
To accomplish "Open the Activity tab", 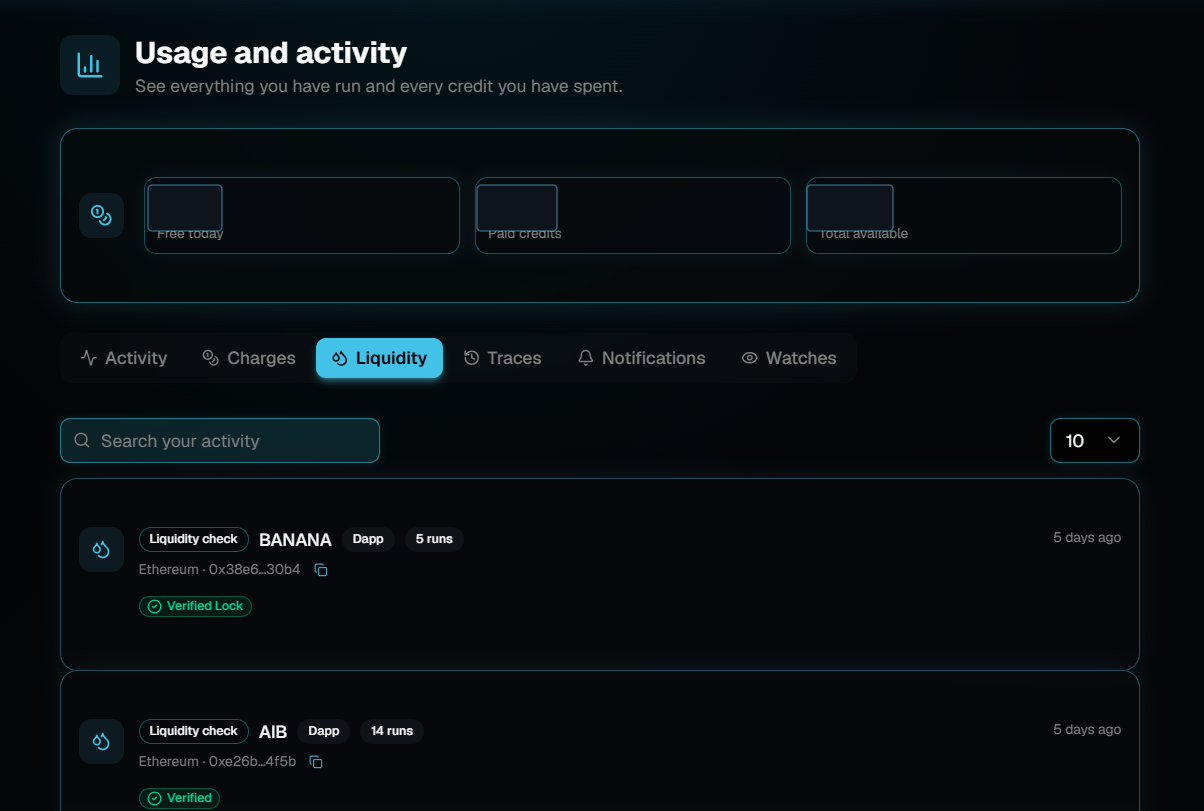I will [124, 358].
